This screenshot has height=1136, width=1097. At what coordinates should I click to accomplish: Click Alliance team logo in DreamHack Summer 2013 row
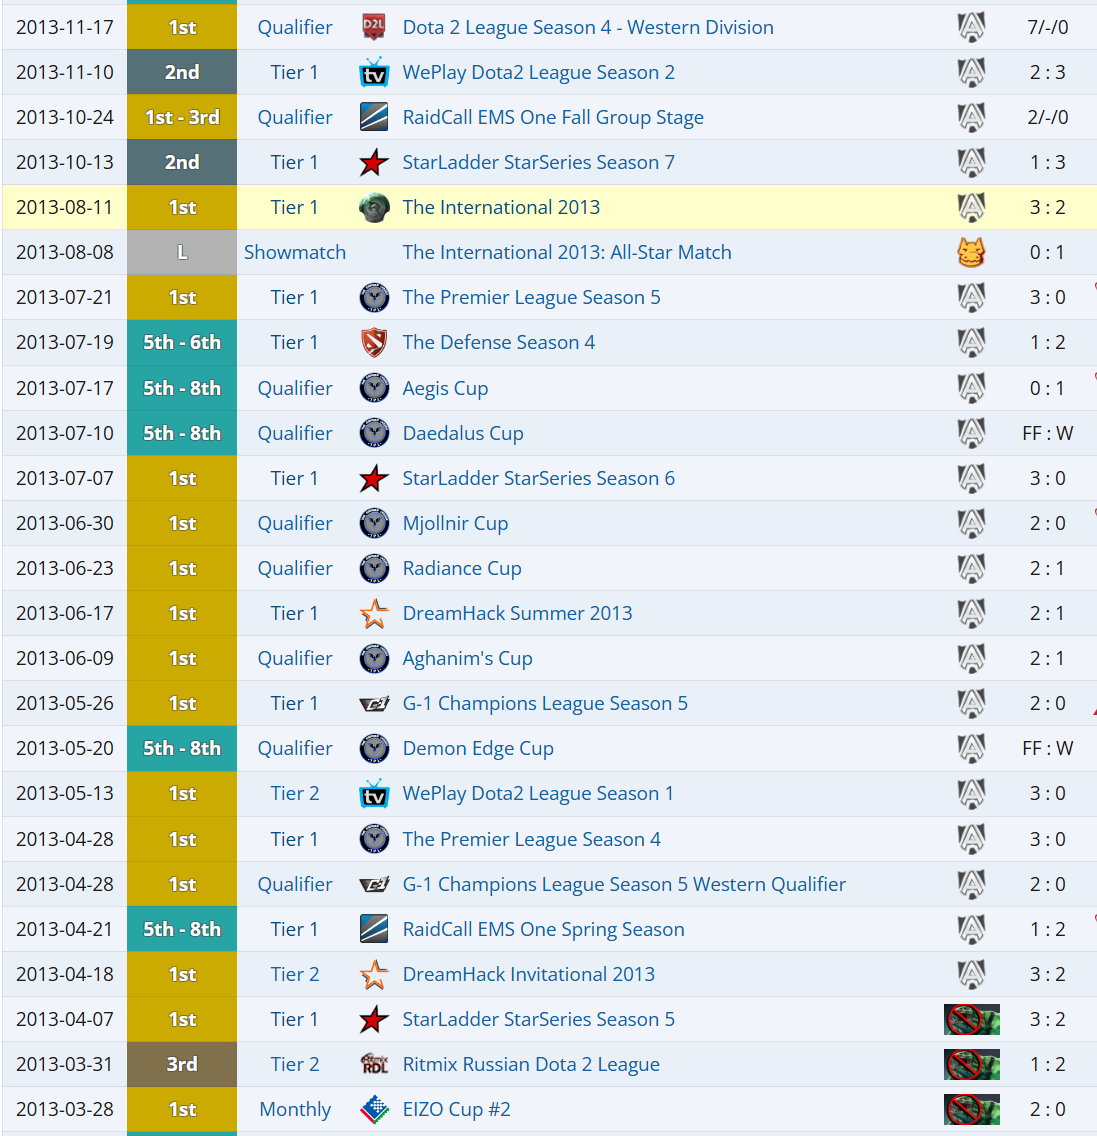971,614
